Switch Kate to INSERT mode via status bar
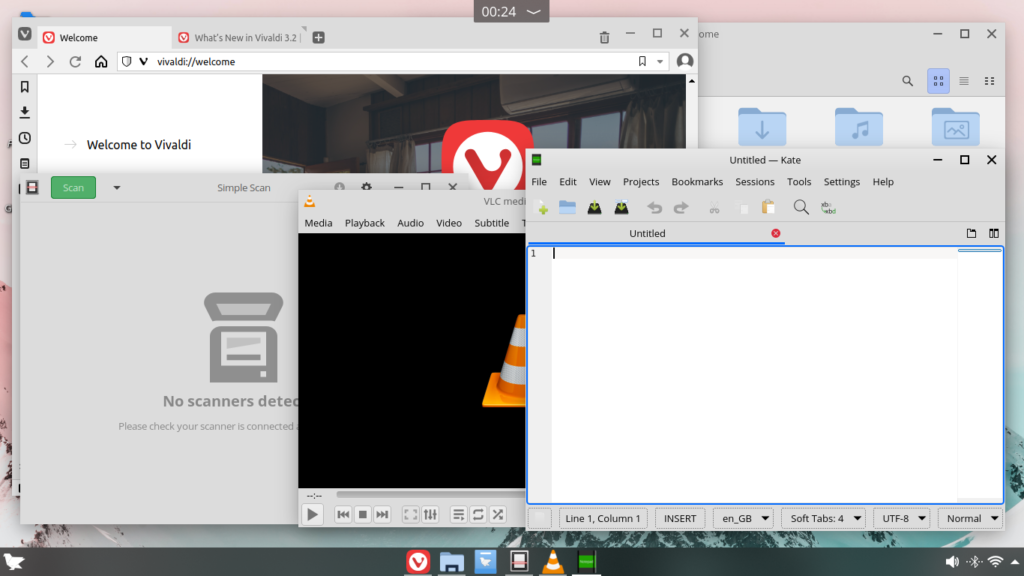Viewport: 1024px width, 576px height. tap(679, 518)
